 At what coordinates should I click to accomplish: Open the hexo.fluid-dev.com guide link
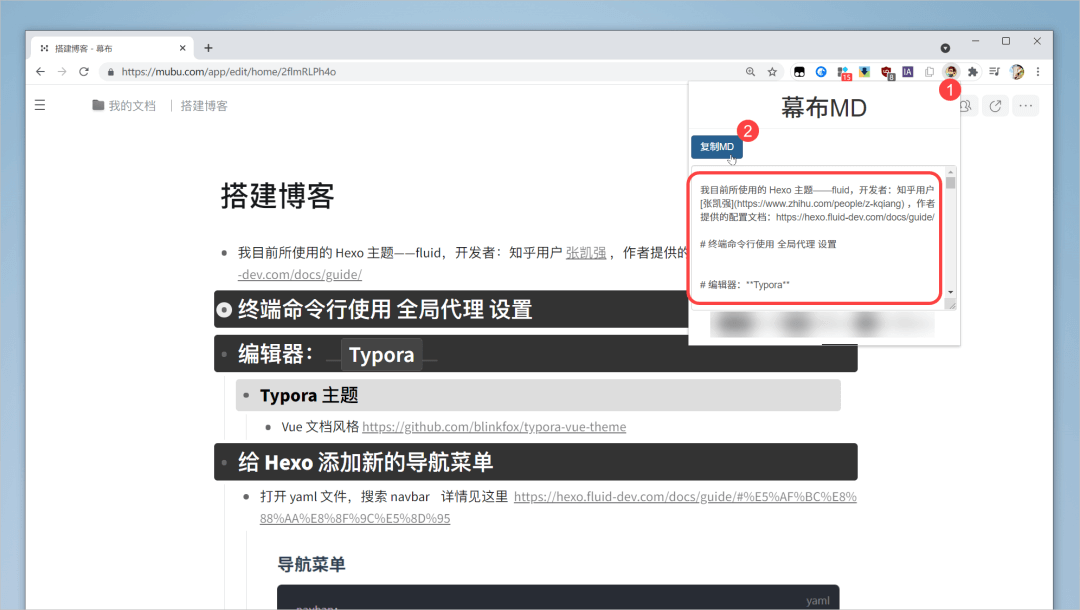point(558,507)
